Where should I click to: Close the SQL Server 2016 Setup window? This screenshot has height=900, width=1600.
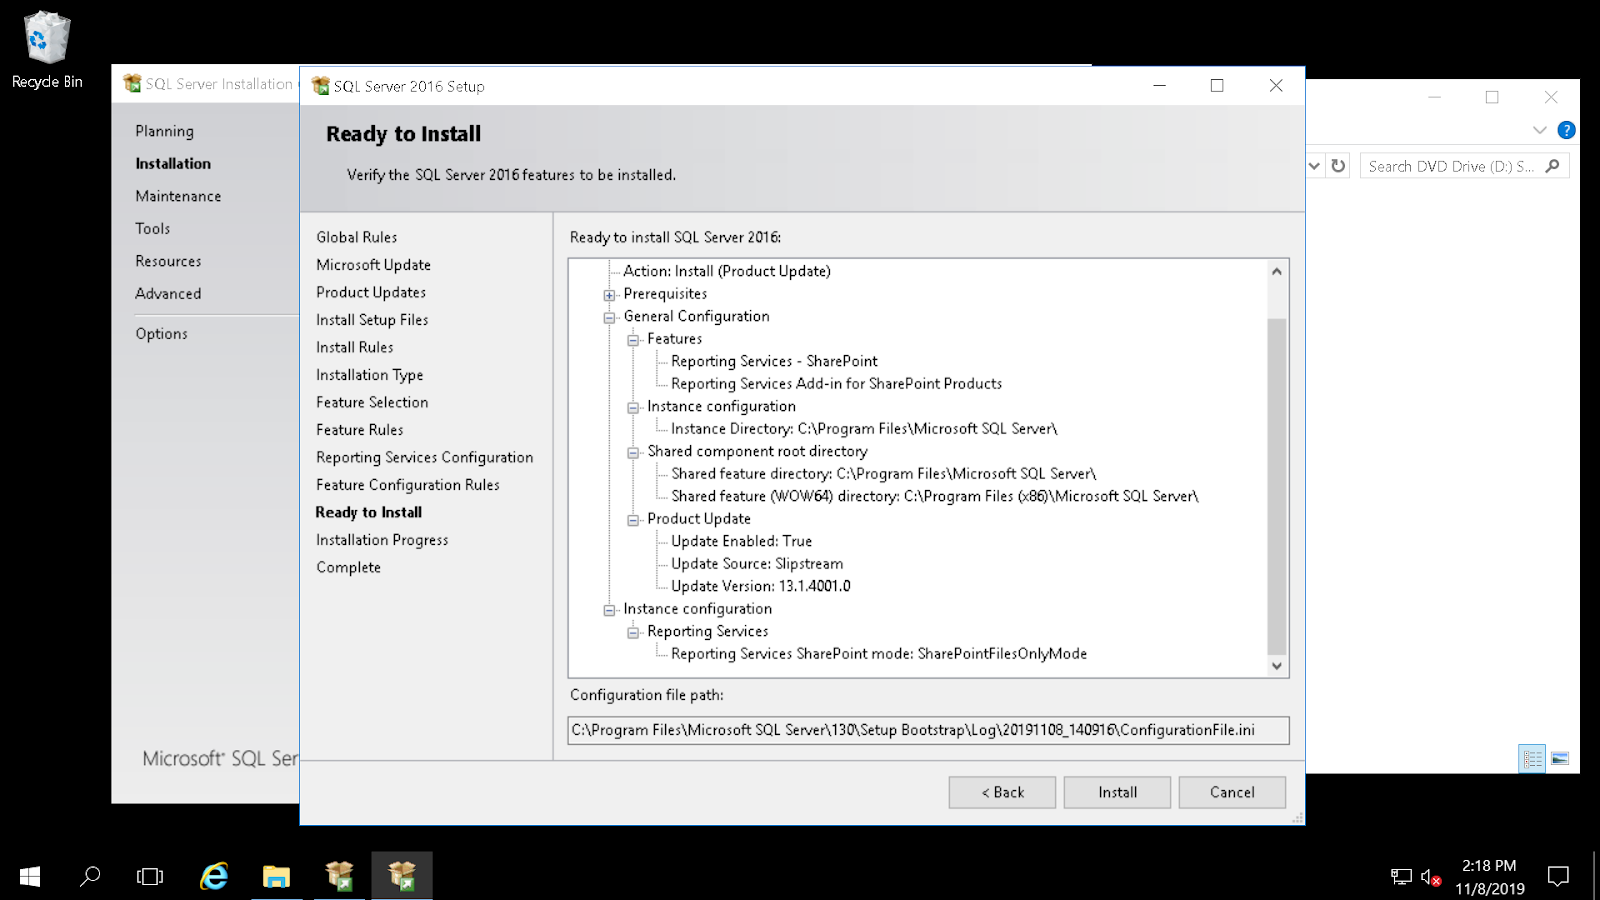pos(1276,86)
